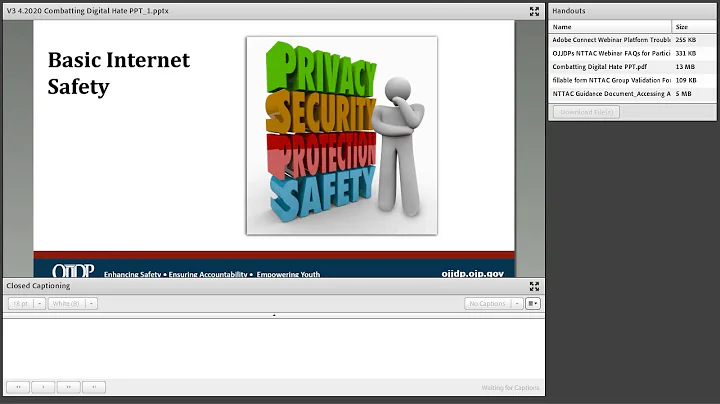Screen dimensions: 720x404
Task: Click the ojjdp.ojp.gov link on slide
Action: point(472,274)
